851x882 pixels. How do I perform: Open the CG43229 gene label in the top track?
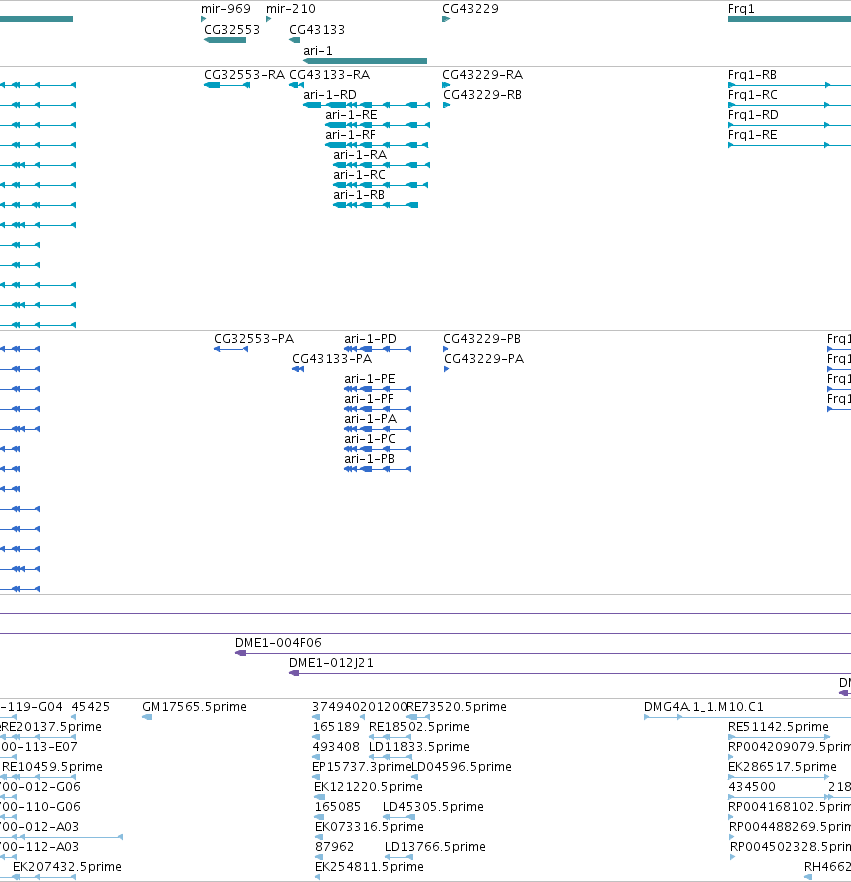click(470, 9)
